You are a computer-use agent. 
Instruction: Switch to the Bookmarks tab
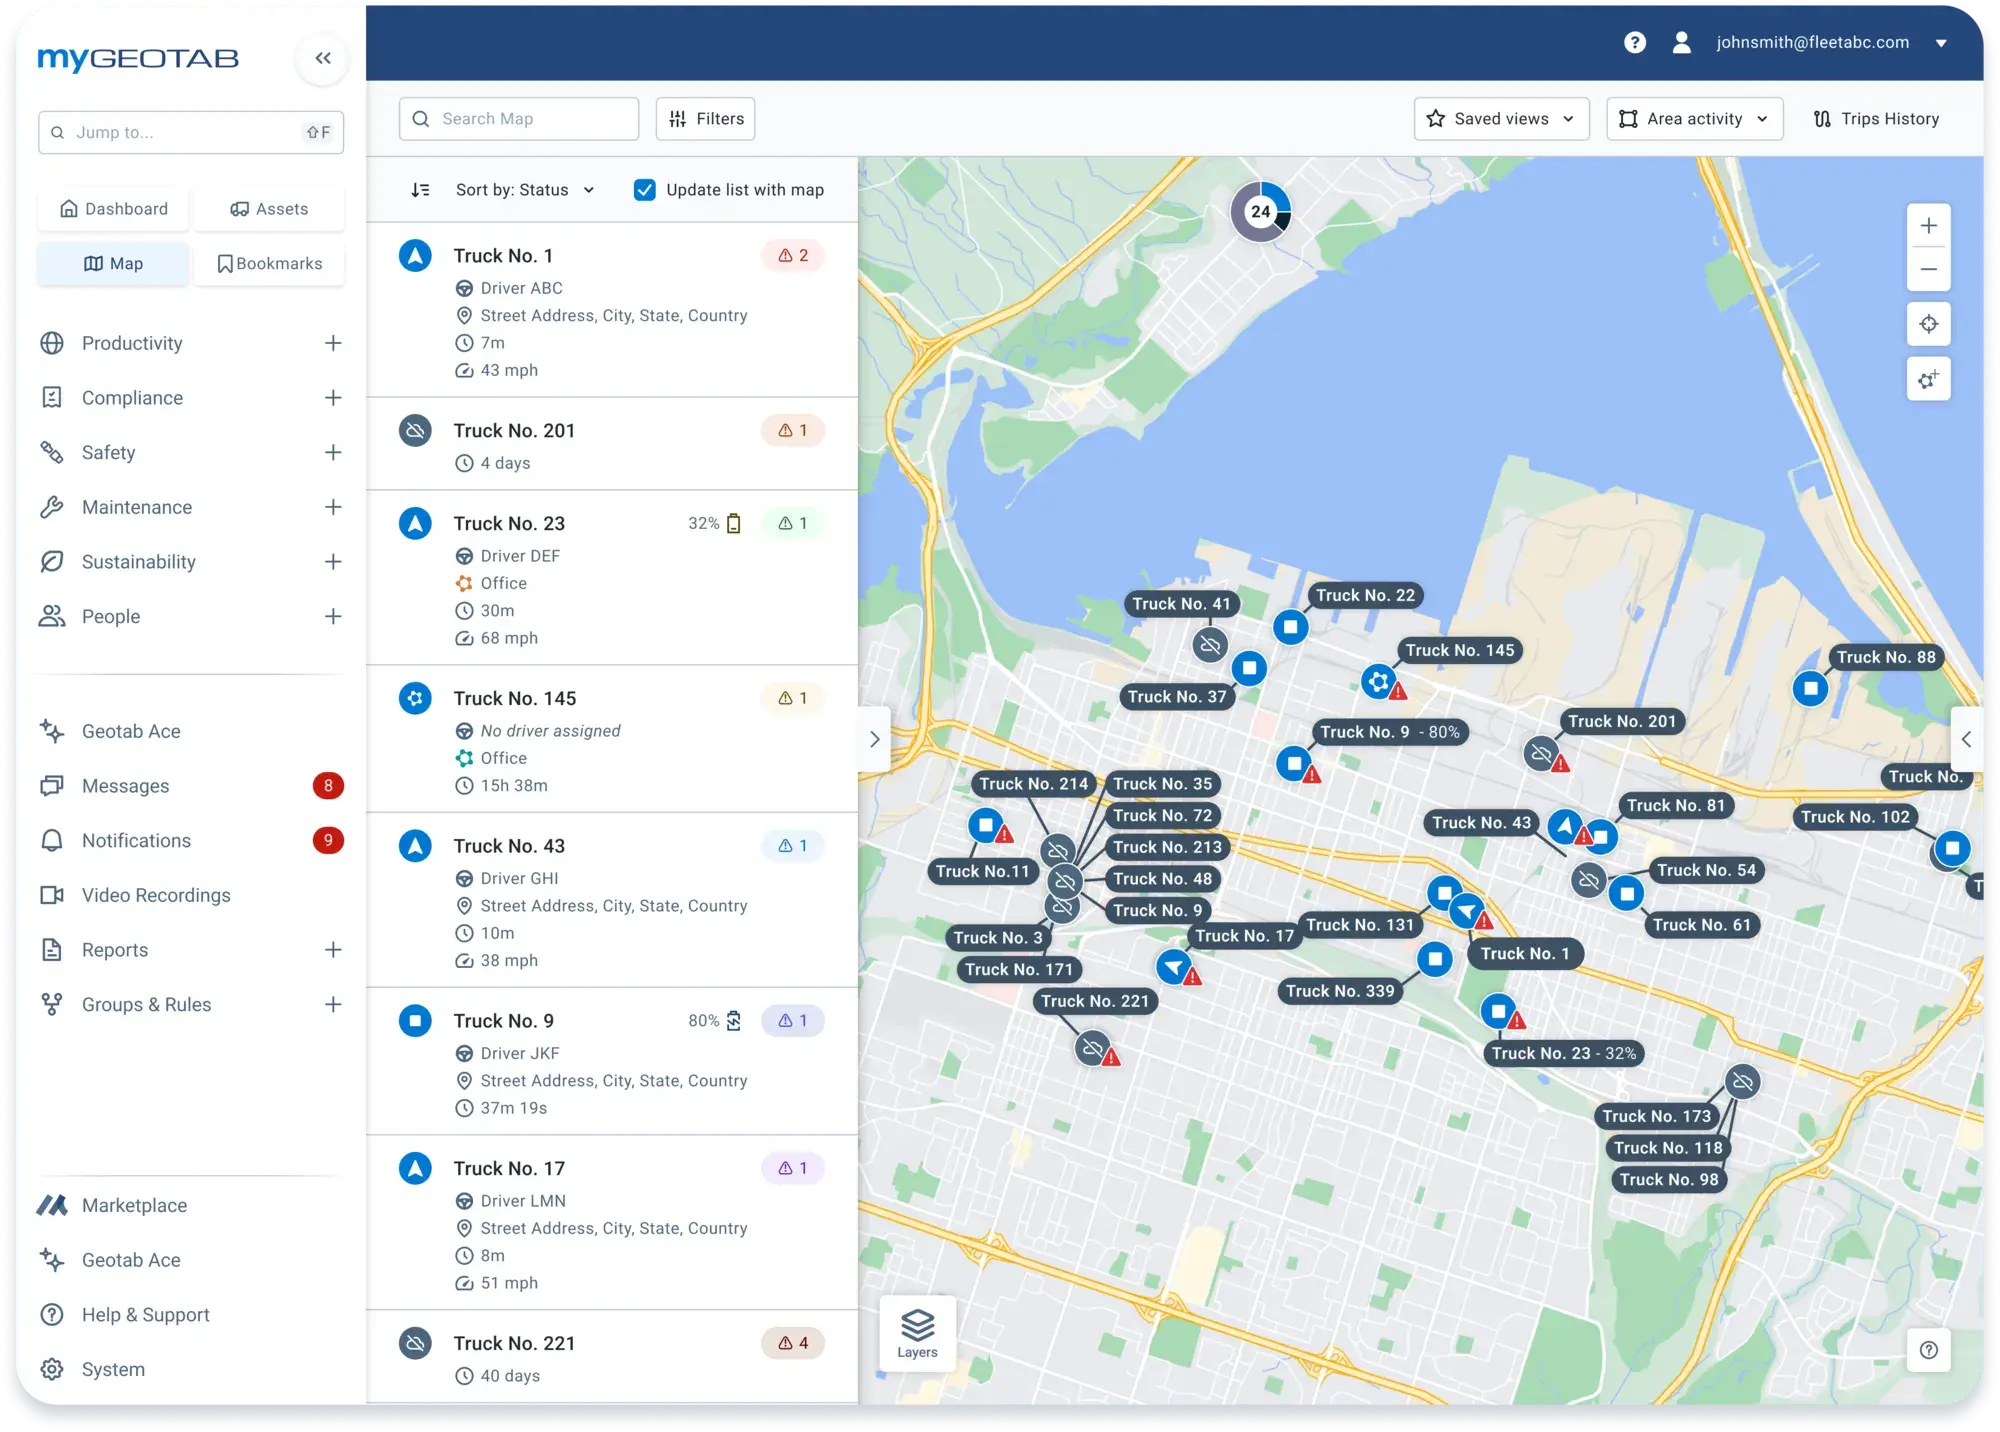269,263
